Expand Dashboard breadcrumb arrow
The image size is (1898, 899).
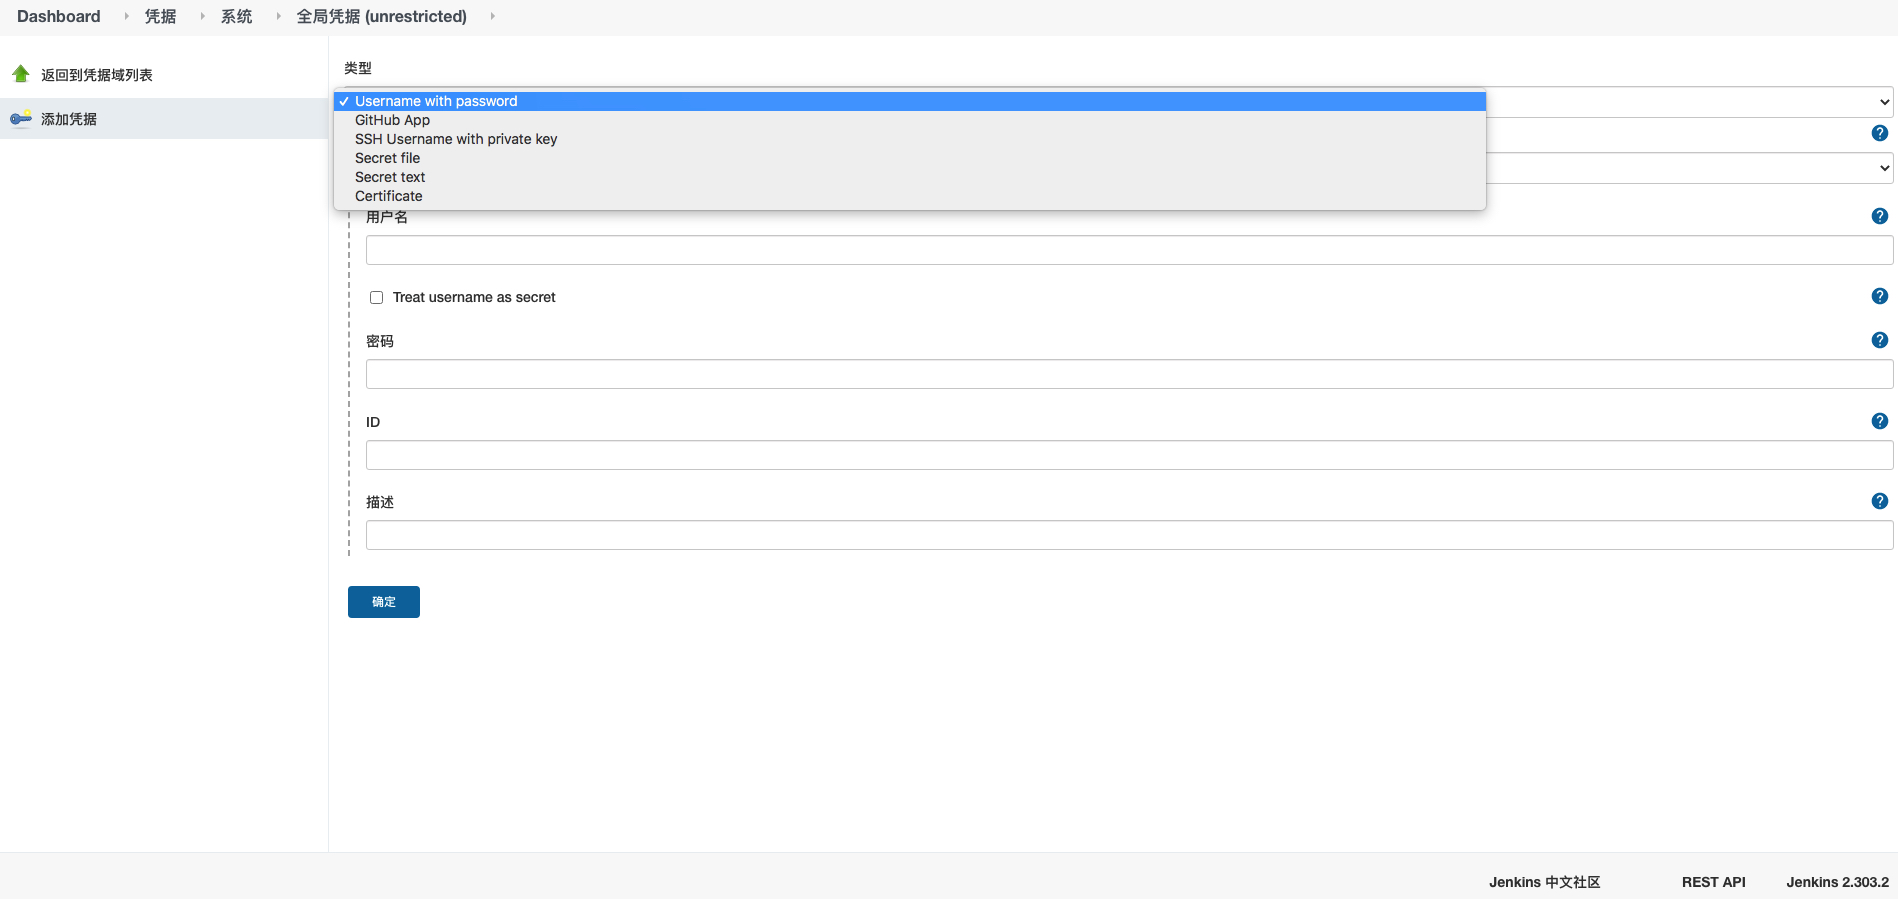[x=127, y=16]
